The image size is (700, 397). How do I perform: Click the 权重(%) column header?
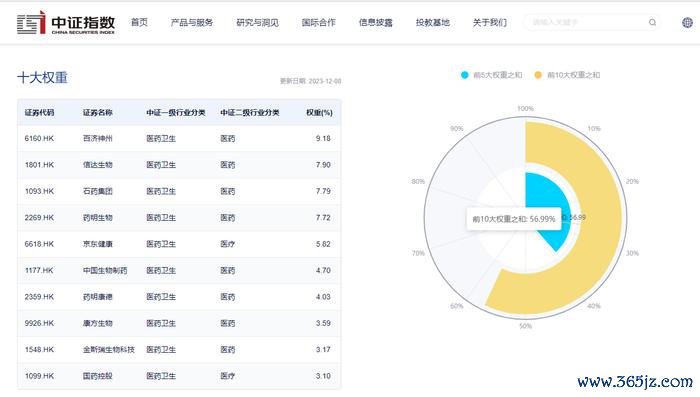click(x=319, y=113)
